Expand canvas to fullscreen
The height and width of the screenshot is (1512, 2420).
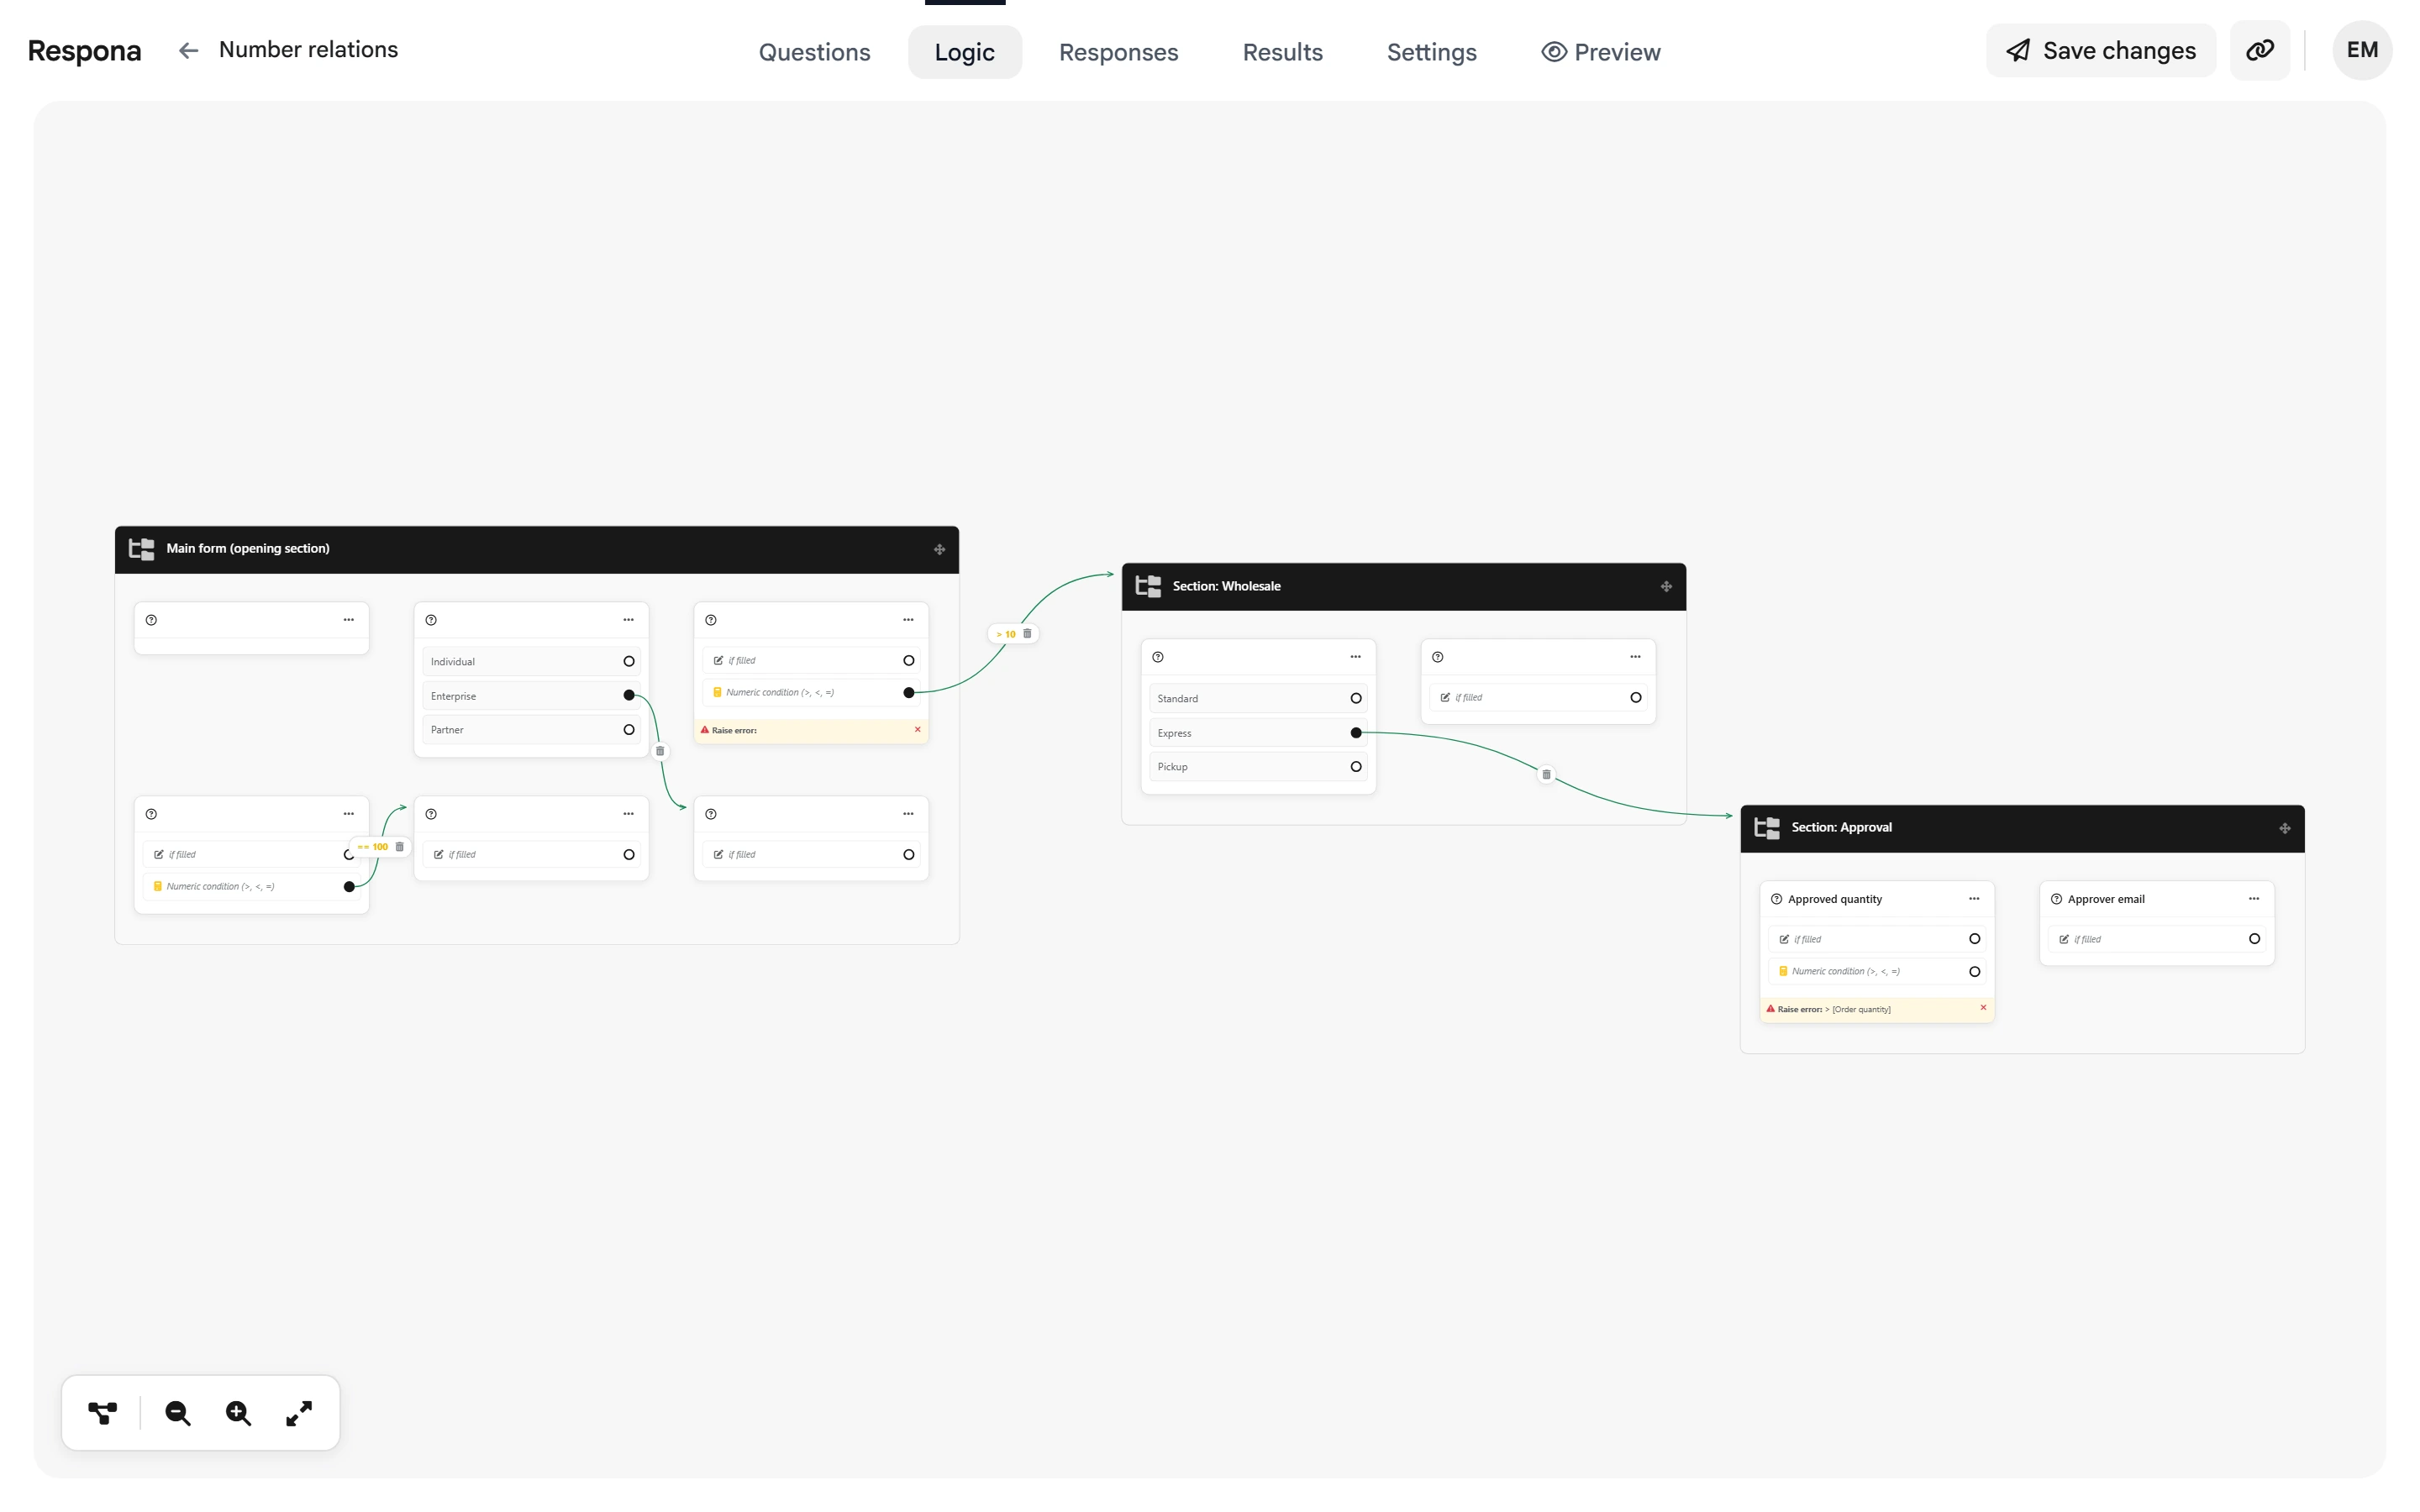pyautogui.click(x=299, y=1413)
